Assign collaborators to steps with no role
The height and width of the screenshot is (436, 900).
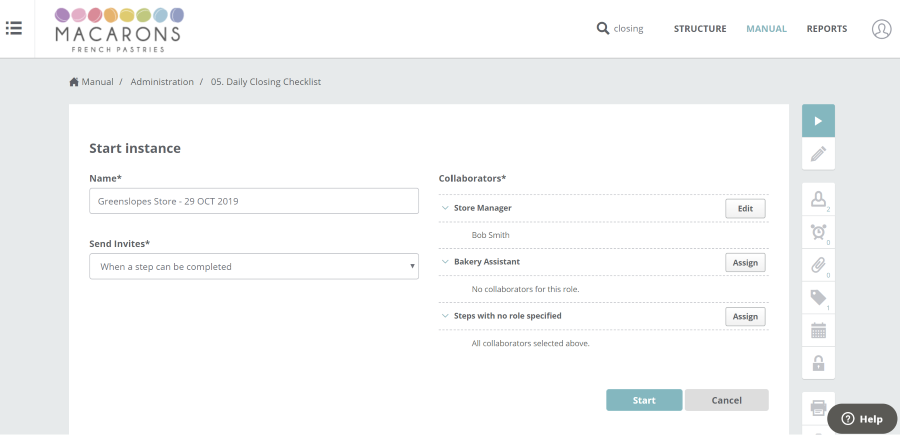click(745, 317)
